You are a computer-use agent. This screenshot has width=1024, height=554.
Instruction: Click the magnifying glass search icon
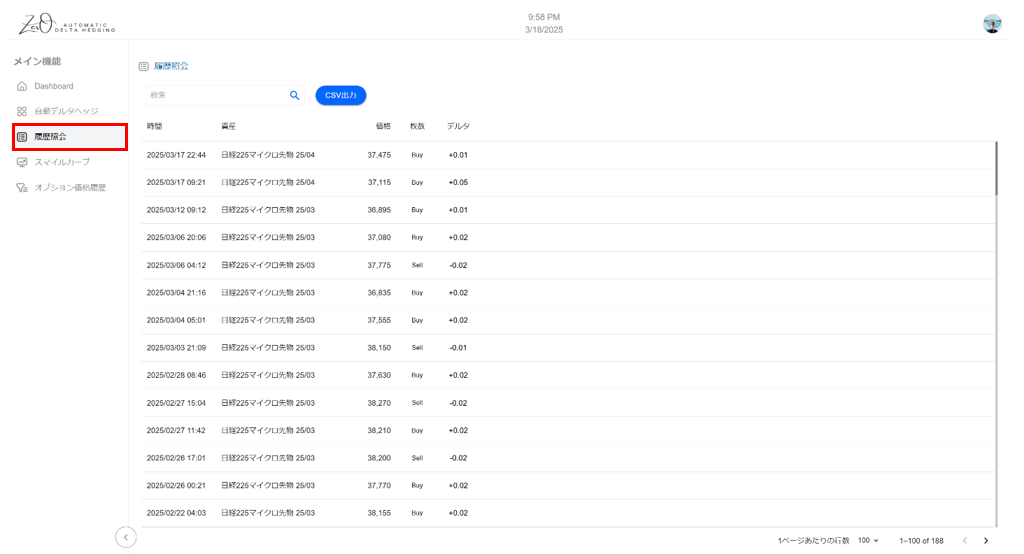pos(295,95)
